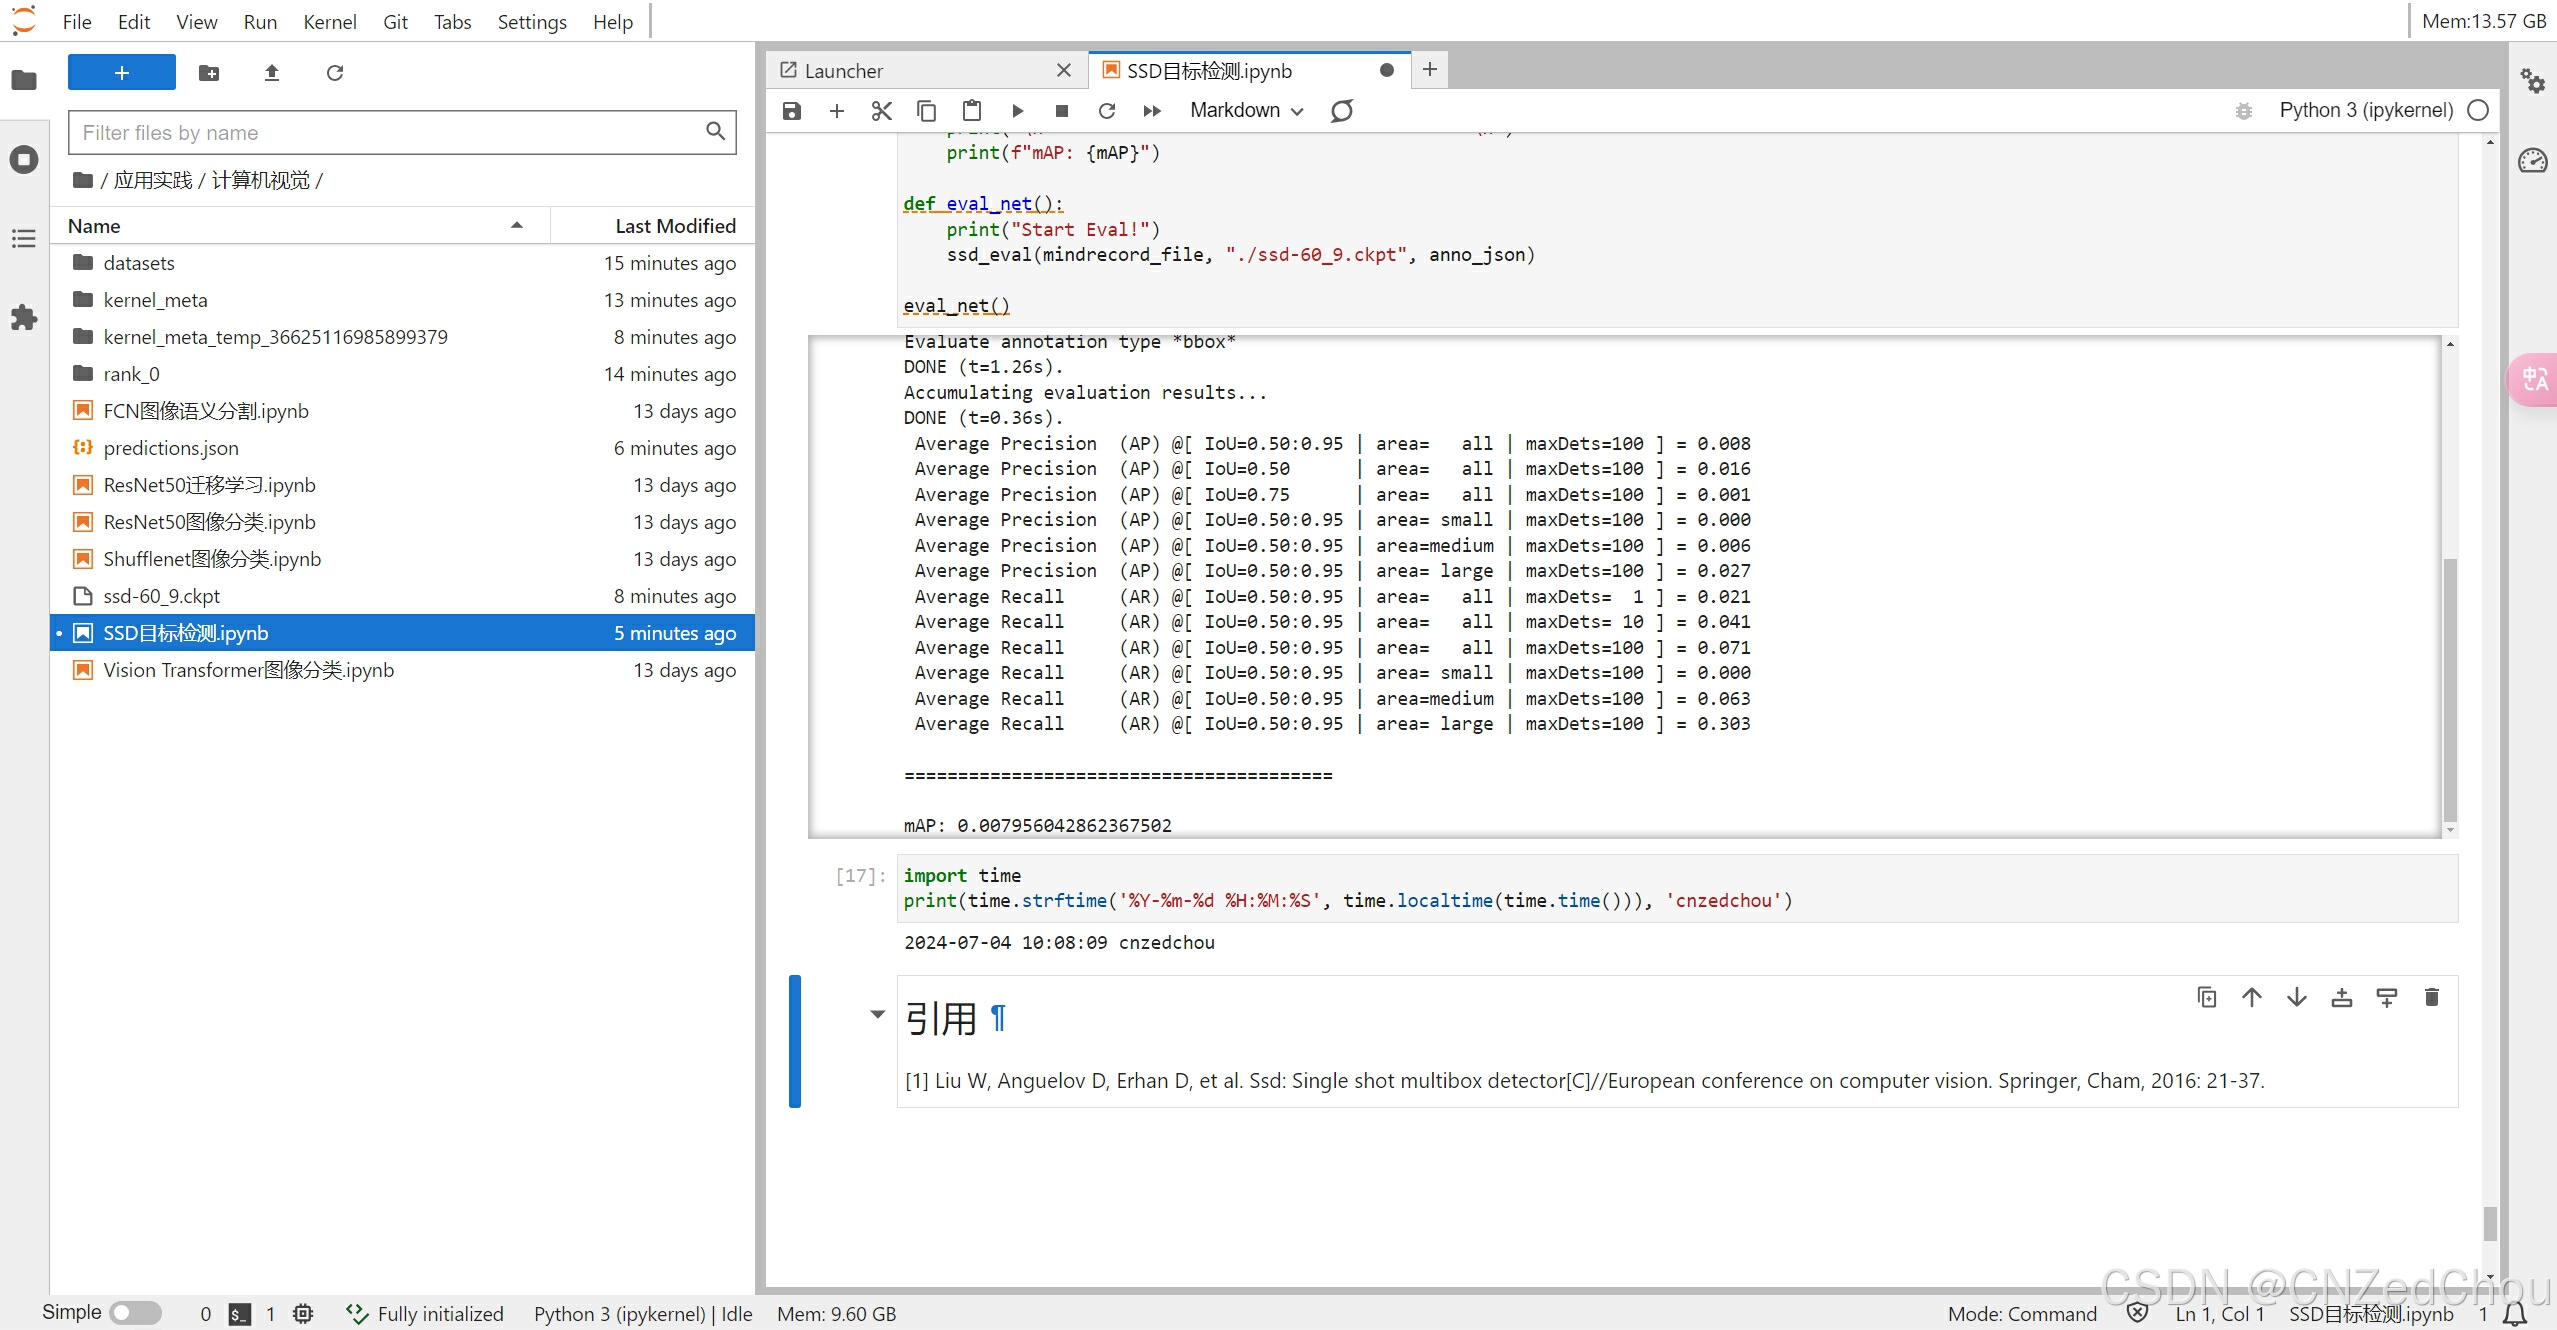Select FCN图像语义分割.ipynb notebook
The image size is (2557, 1330).
point(402,411)
